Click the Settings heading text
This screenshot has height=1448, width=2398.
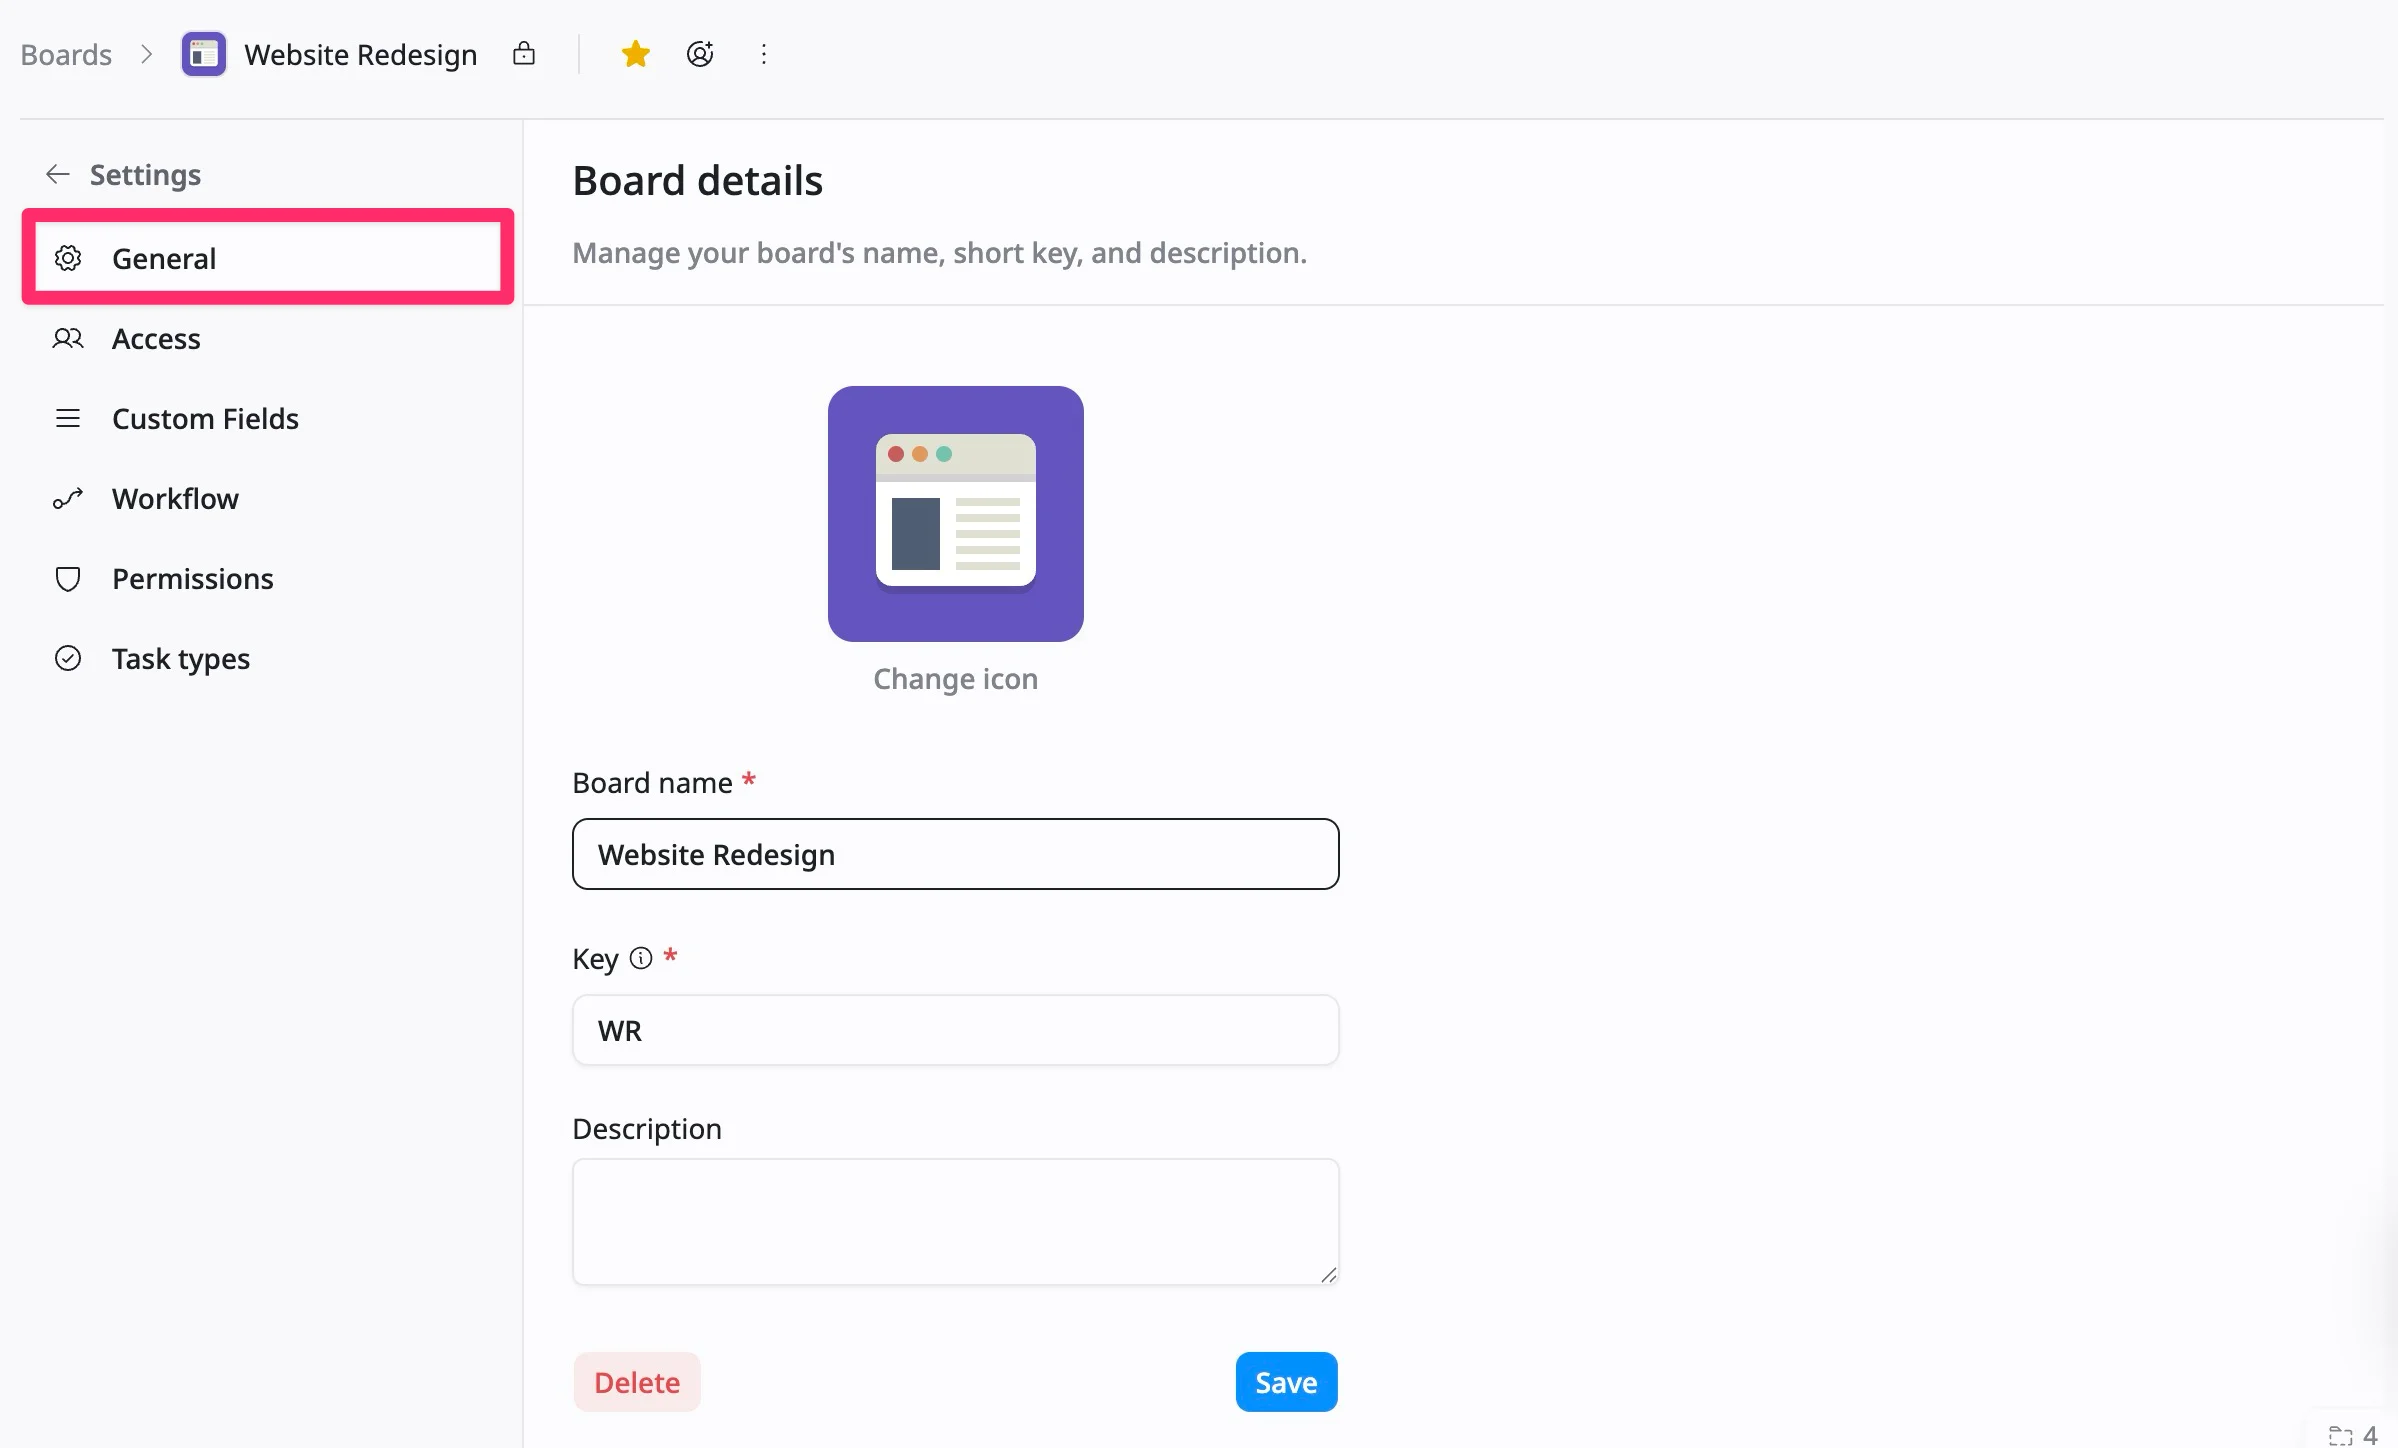pyautogui.click(x=145, y=175)
